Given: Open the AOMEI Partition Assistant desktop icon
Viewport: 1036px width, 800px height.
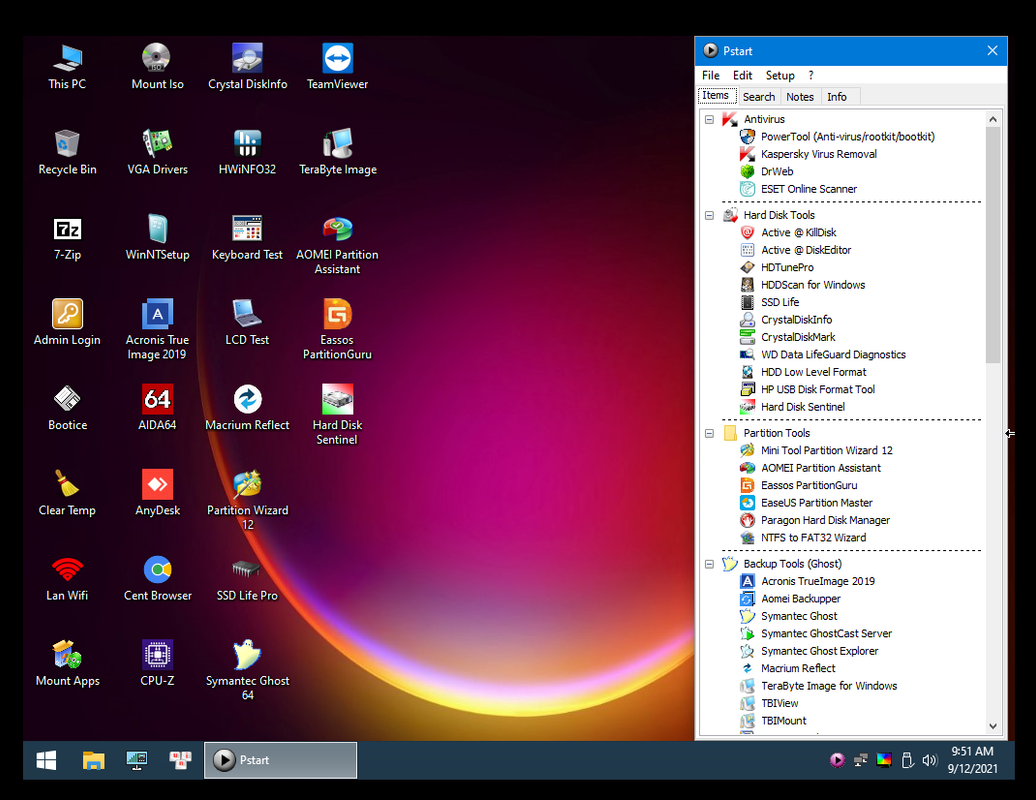Looking at the screenshot, I should 338,244.
